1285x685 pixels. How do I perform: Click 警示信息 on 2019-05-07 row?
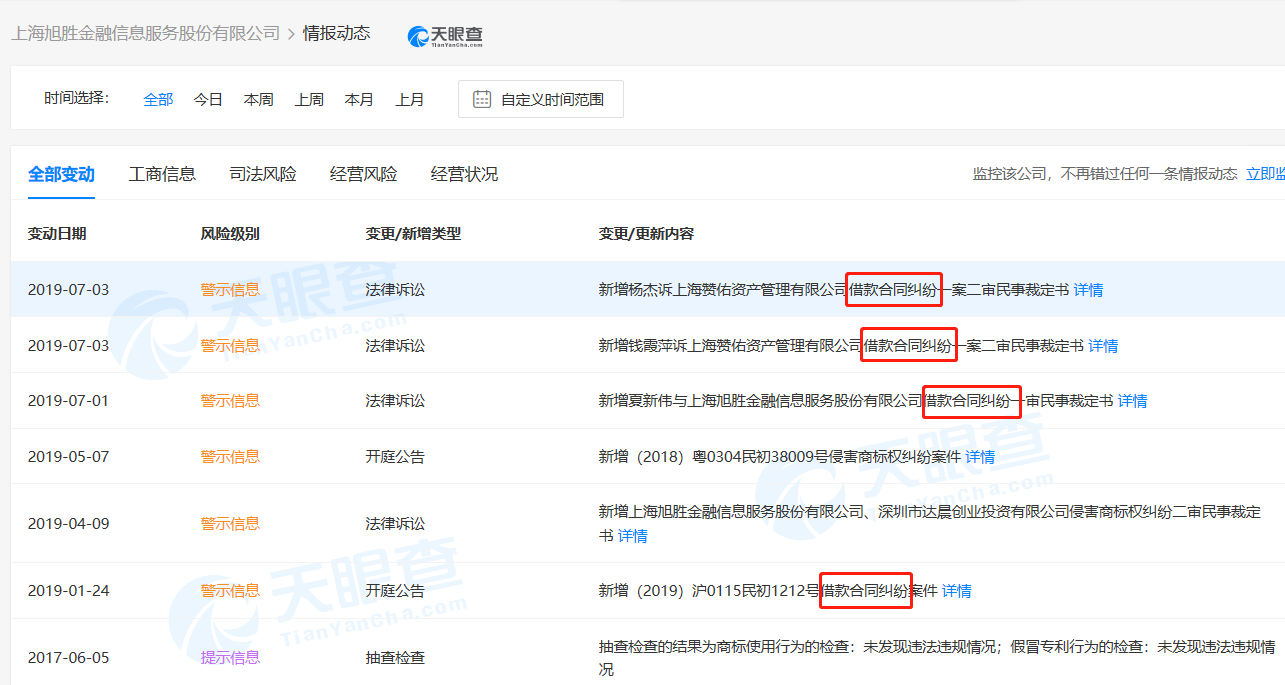pos(230,457)
